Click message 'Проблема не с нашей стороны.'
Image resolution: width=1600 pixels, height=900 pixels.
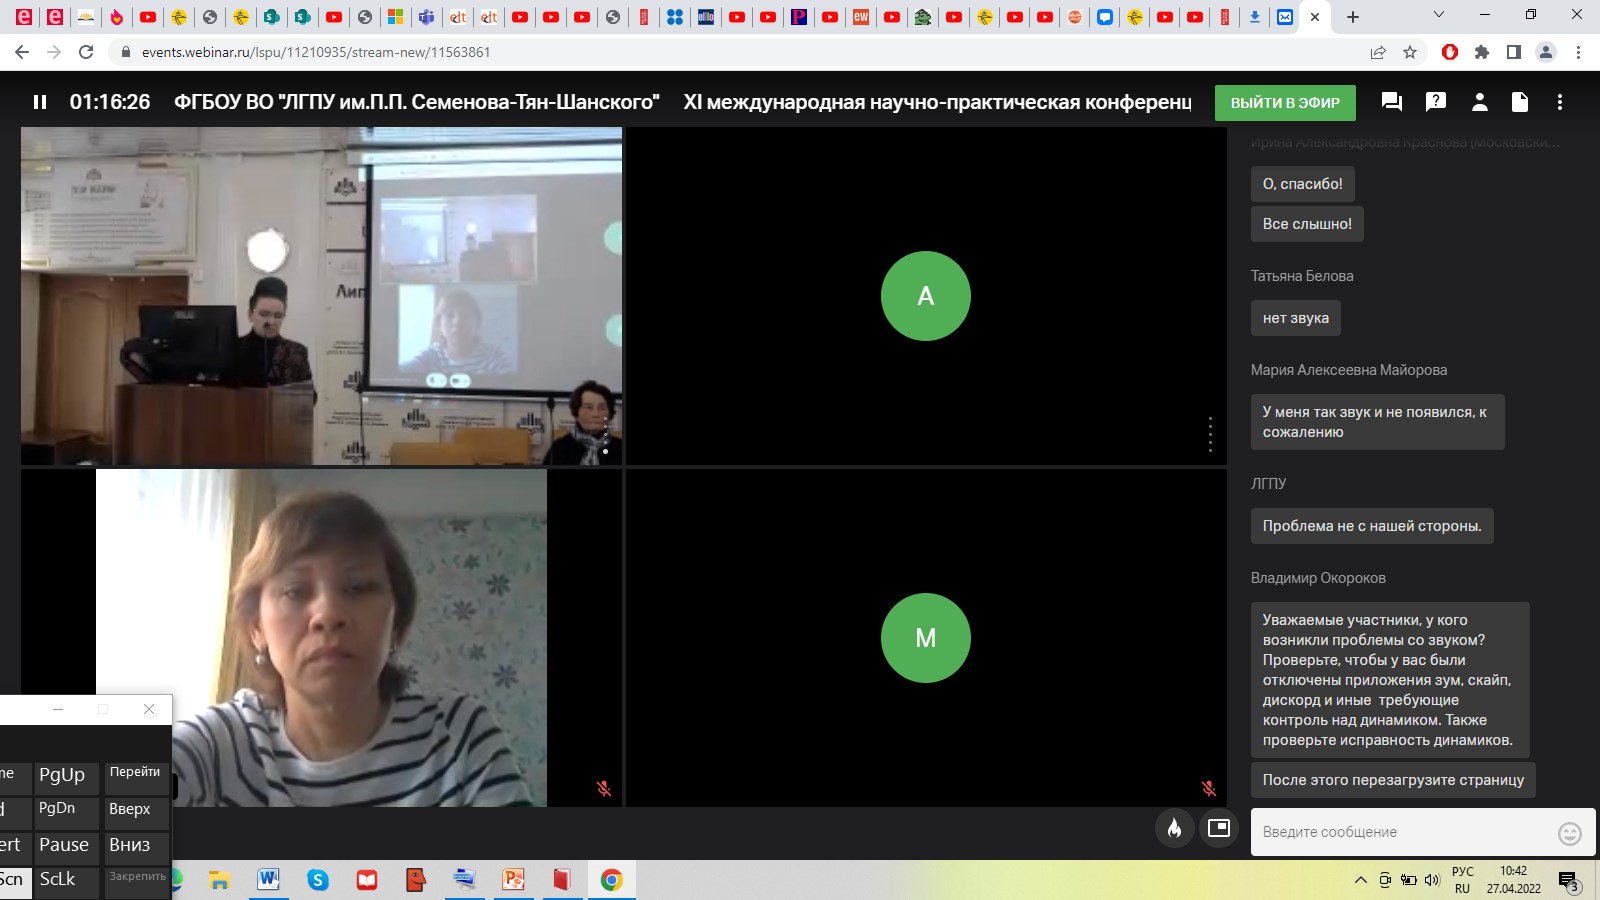[x=1372, y=526]
